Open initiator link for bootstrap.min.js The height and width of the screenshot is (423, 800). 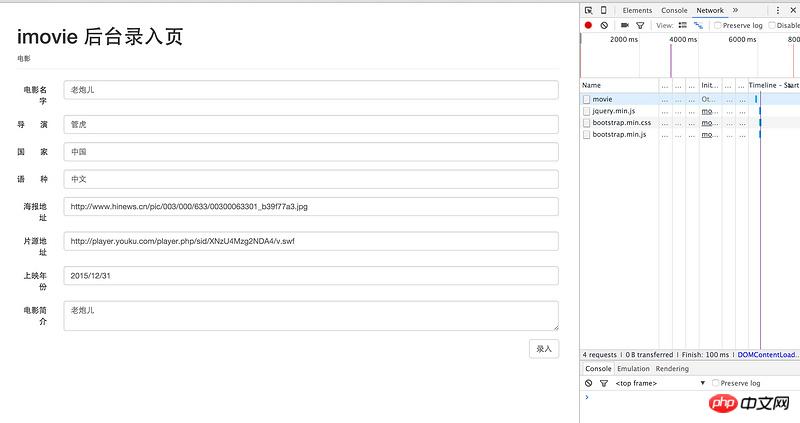point(707,135)
